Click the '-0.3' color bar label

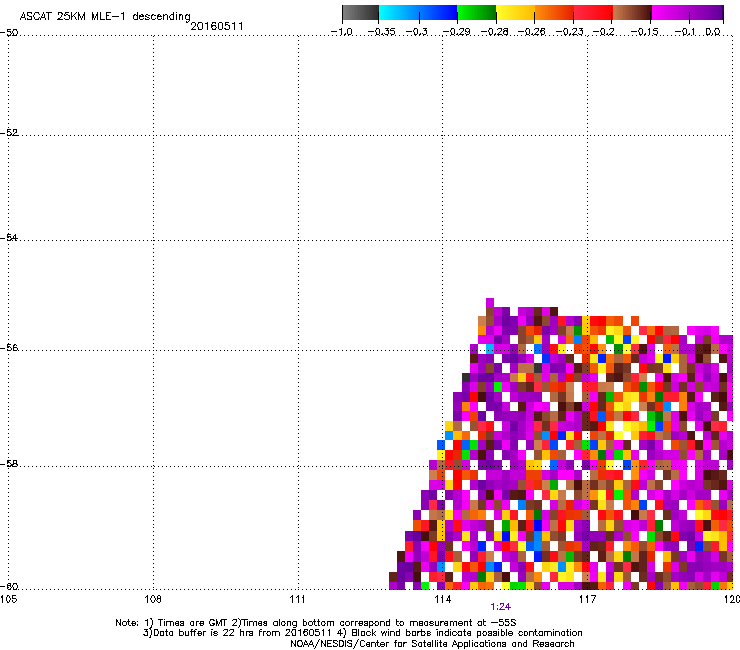(x=417, y=32)
